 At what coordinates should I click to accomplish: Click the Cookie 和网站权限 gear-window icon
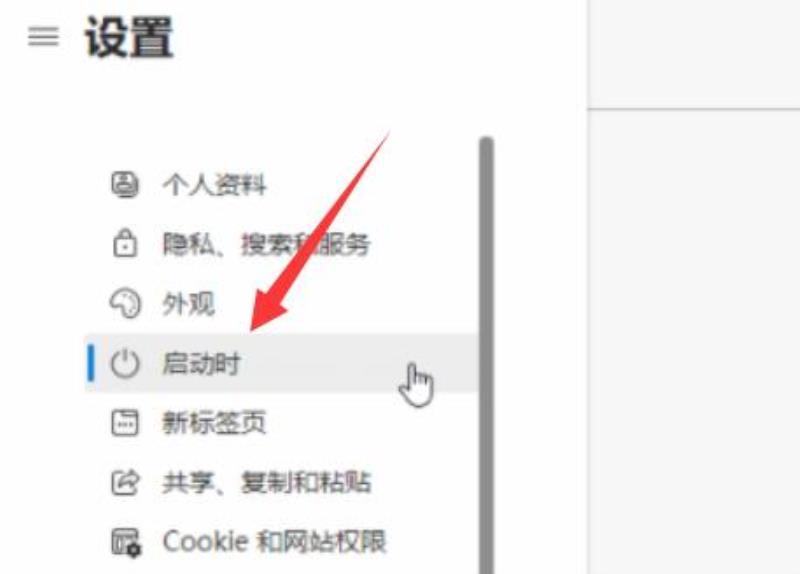(127, 542)
